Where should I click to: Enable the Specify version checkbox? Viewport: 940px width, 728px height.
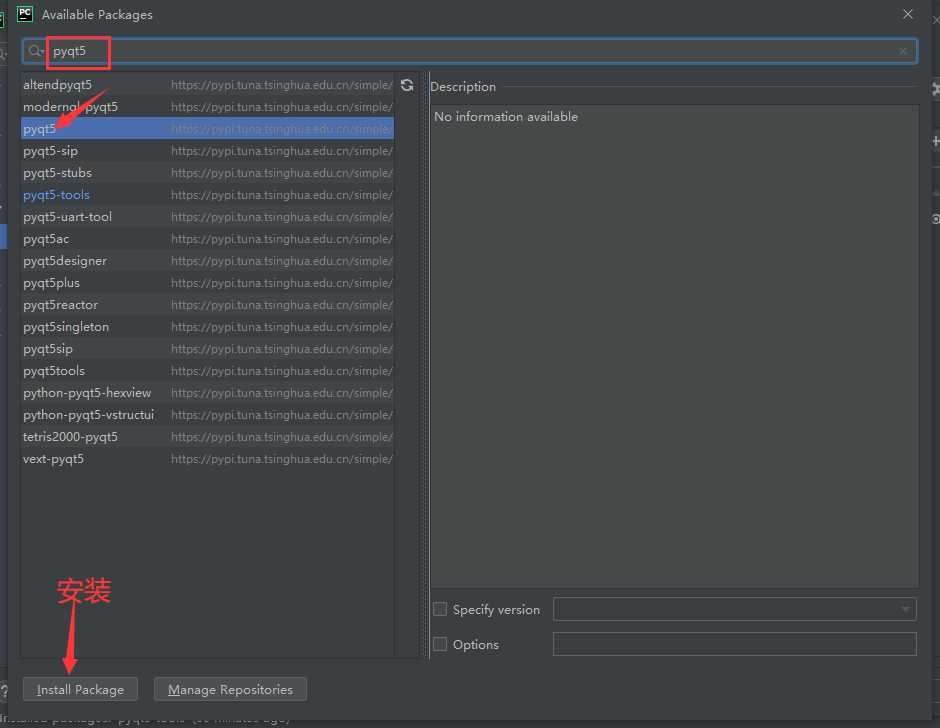click(440, 609)
